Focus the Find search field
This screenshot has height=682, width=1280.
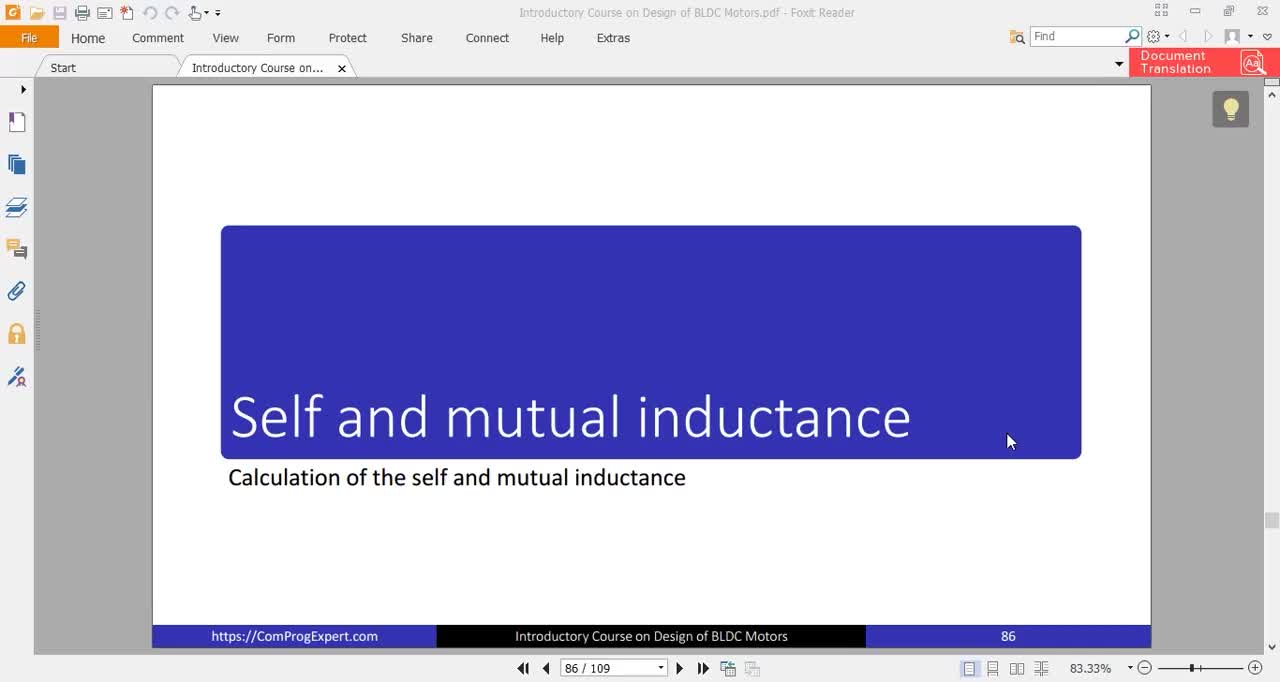coord(1078,36)
